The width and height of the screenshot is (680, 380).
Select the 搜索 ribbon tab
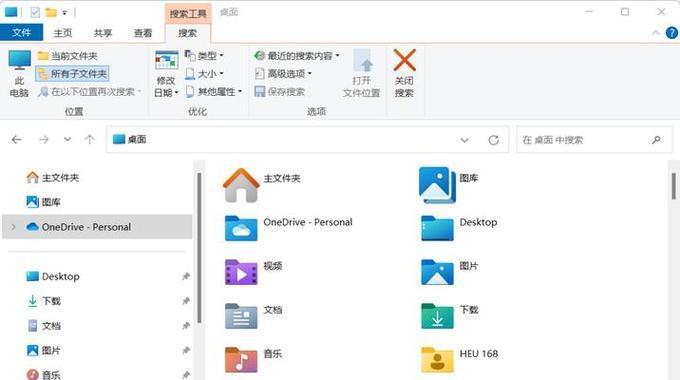click(188, 33)
